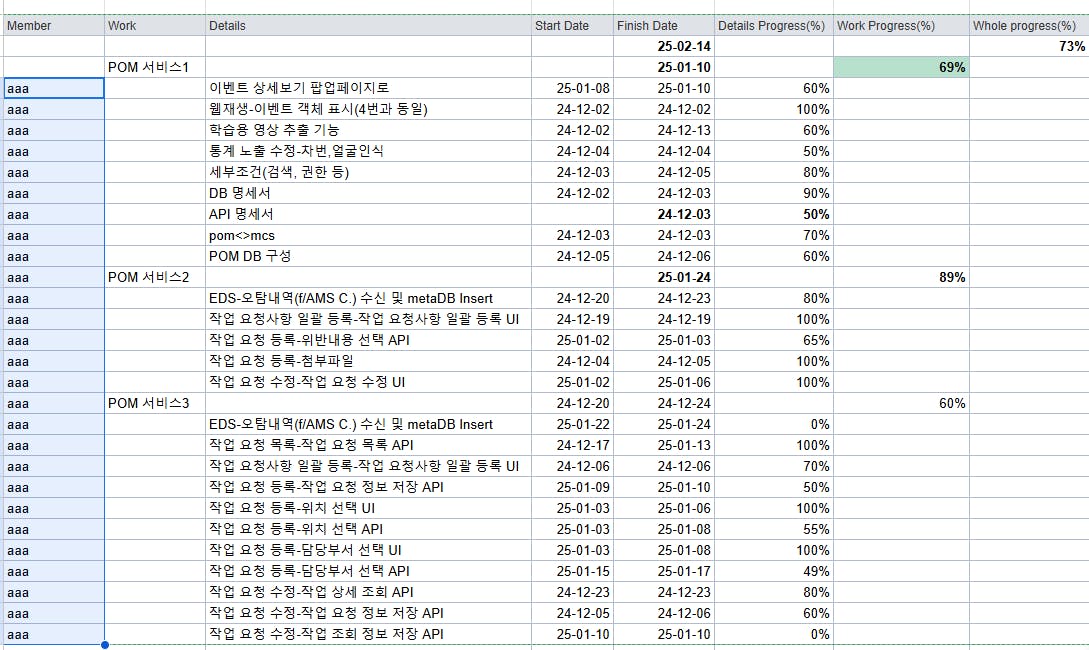The height and width of the screenshot is (650, 1089).
Task: Select the aaa member cell in the POM 서비스2 row
Action: tap(53, 277)
